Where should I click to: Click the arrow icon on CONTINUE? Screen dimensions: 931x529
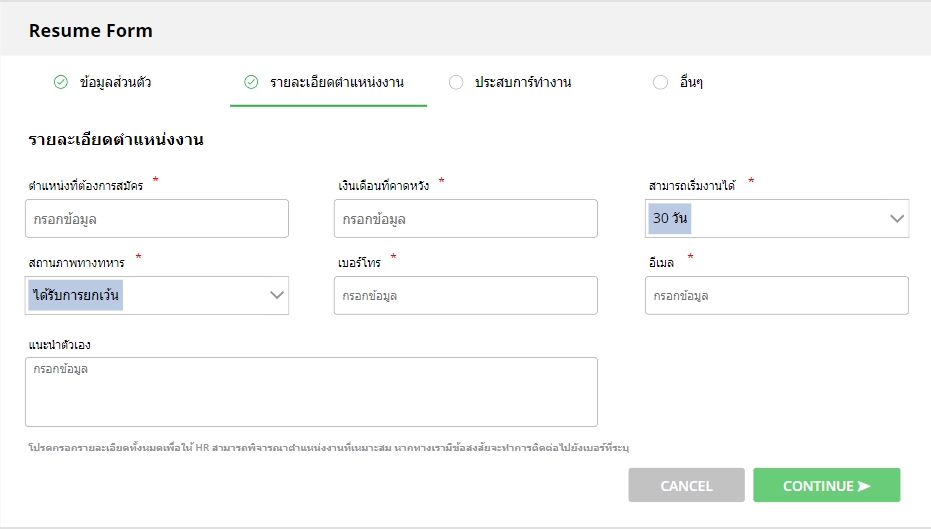(x=864, y=486)
